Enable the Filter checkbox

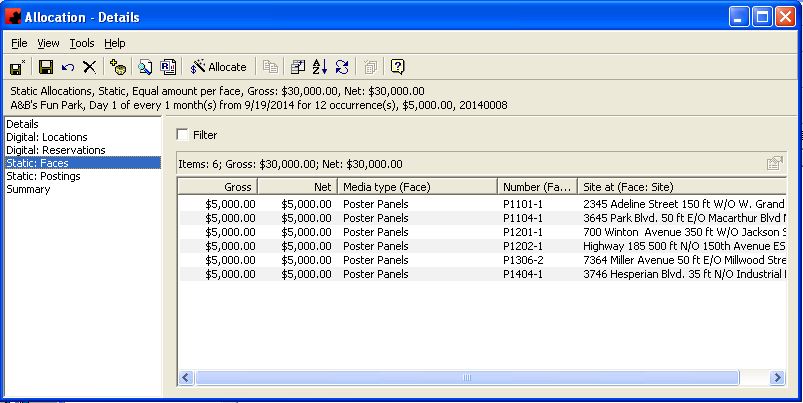182,135
